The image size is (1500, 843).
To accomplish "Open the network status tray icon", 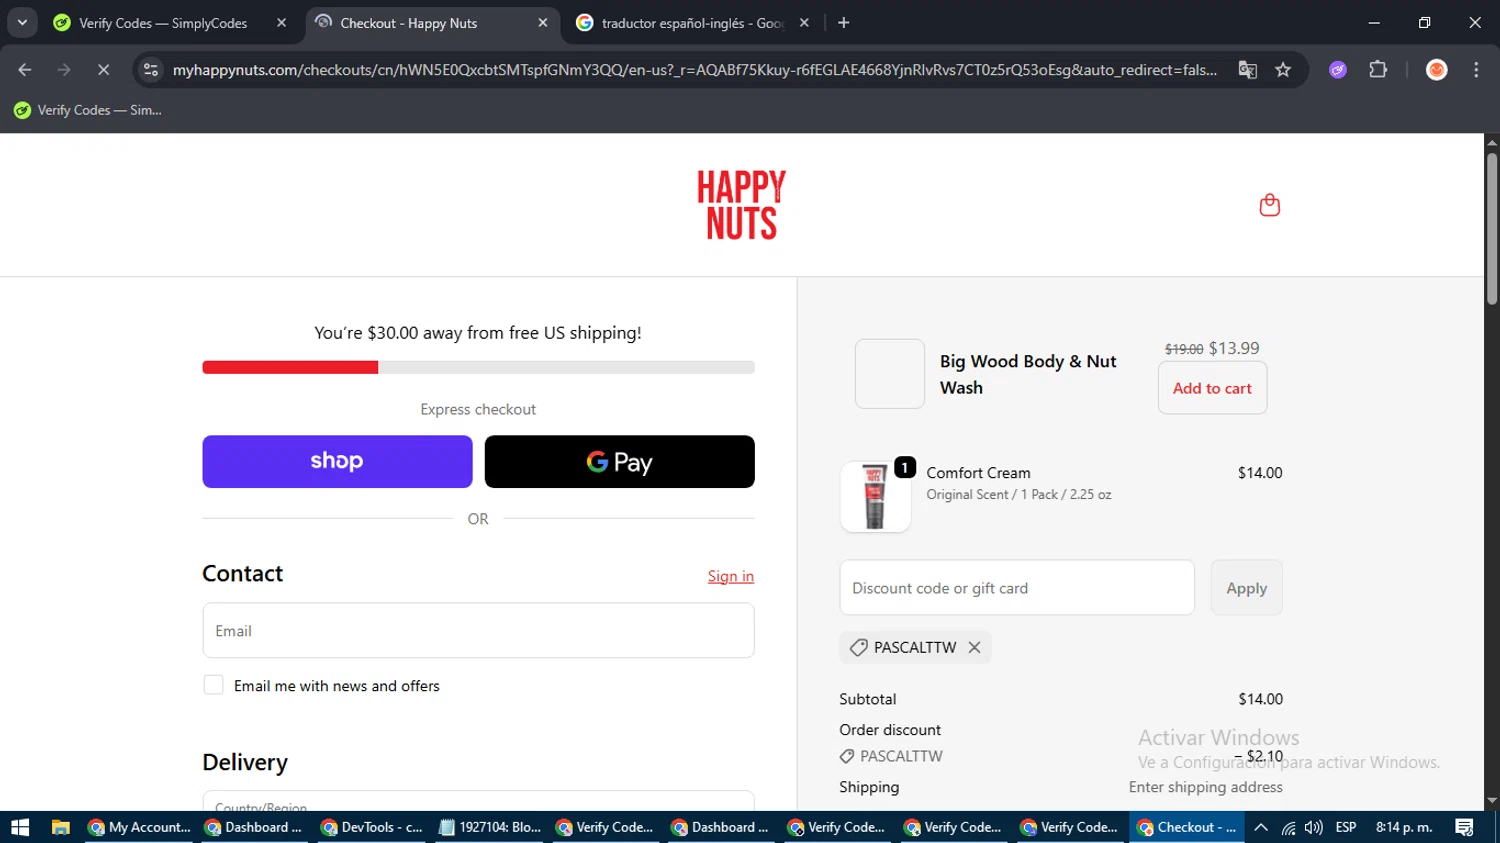I will point(1289,827).
